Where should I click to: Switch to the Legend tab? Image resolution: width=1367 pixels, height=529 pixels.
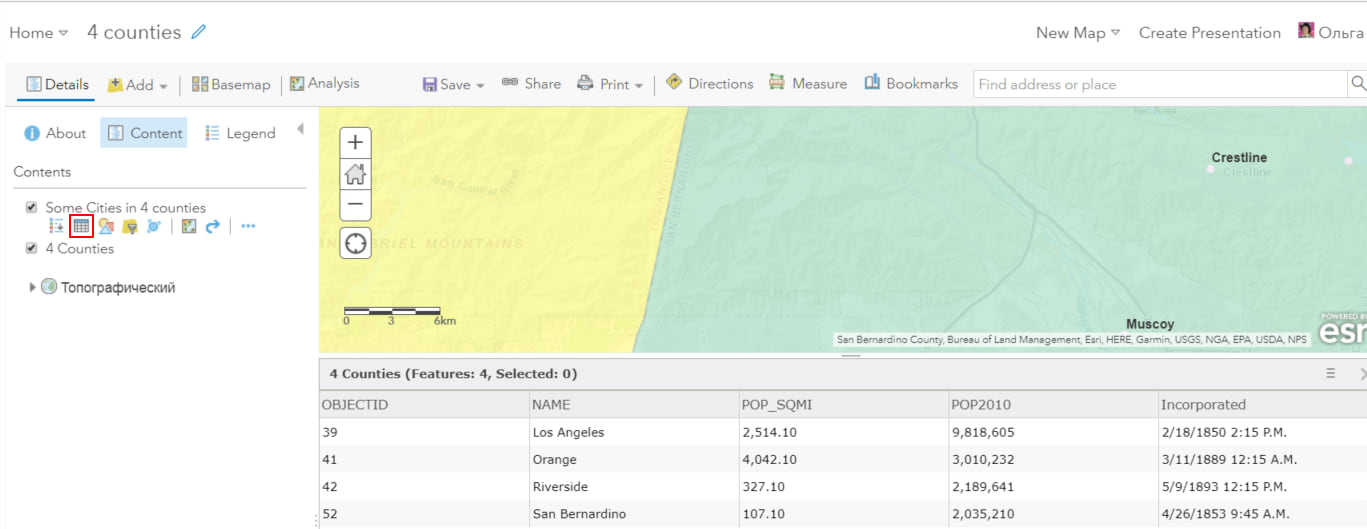point(240,133)
